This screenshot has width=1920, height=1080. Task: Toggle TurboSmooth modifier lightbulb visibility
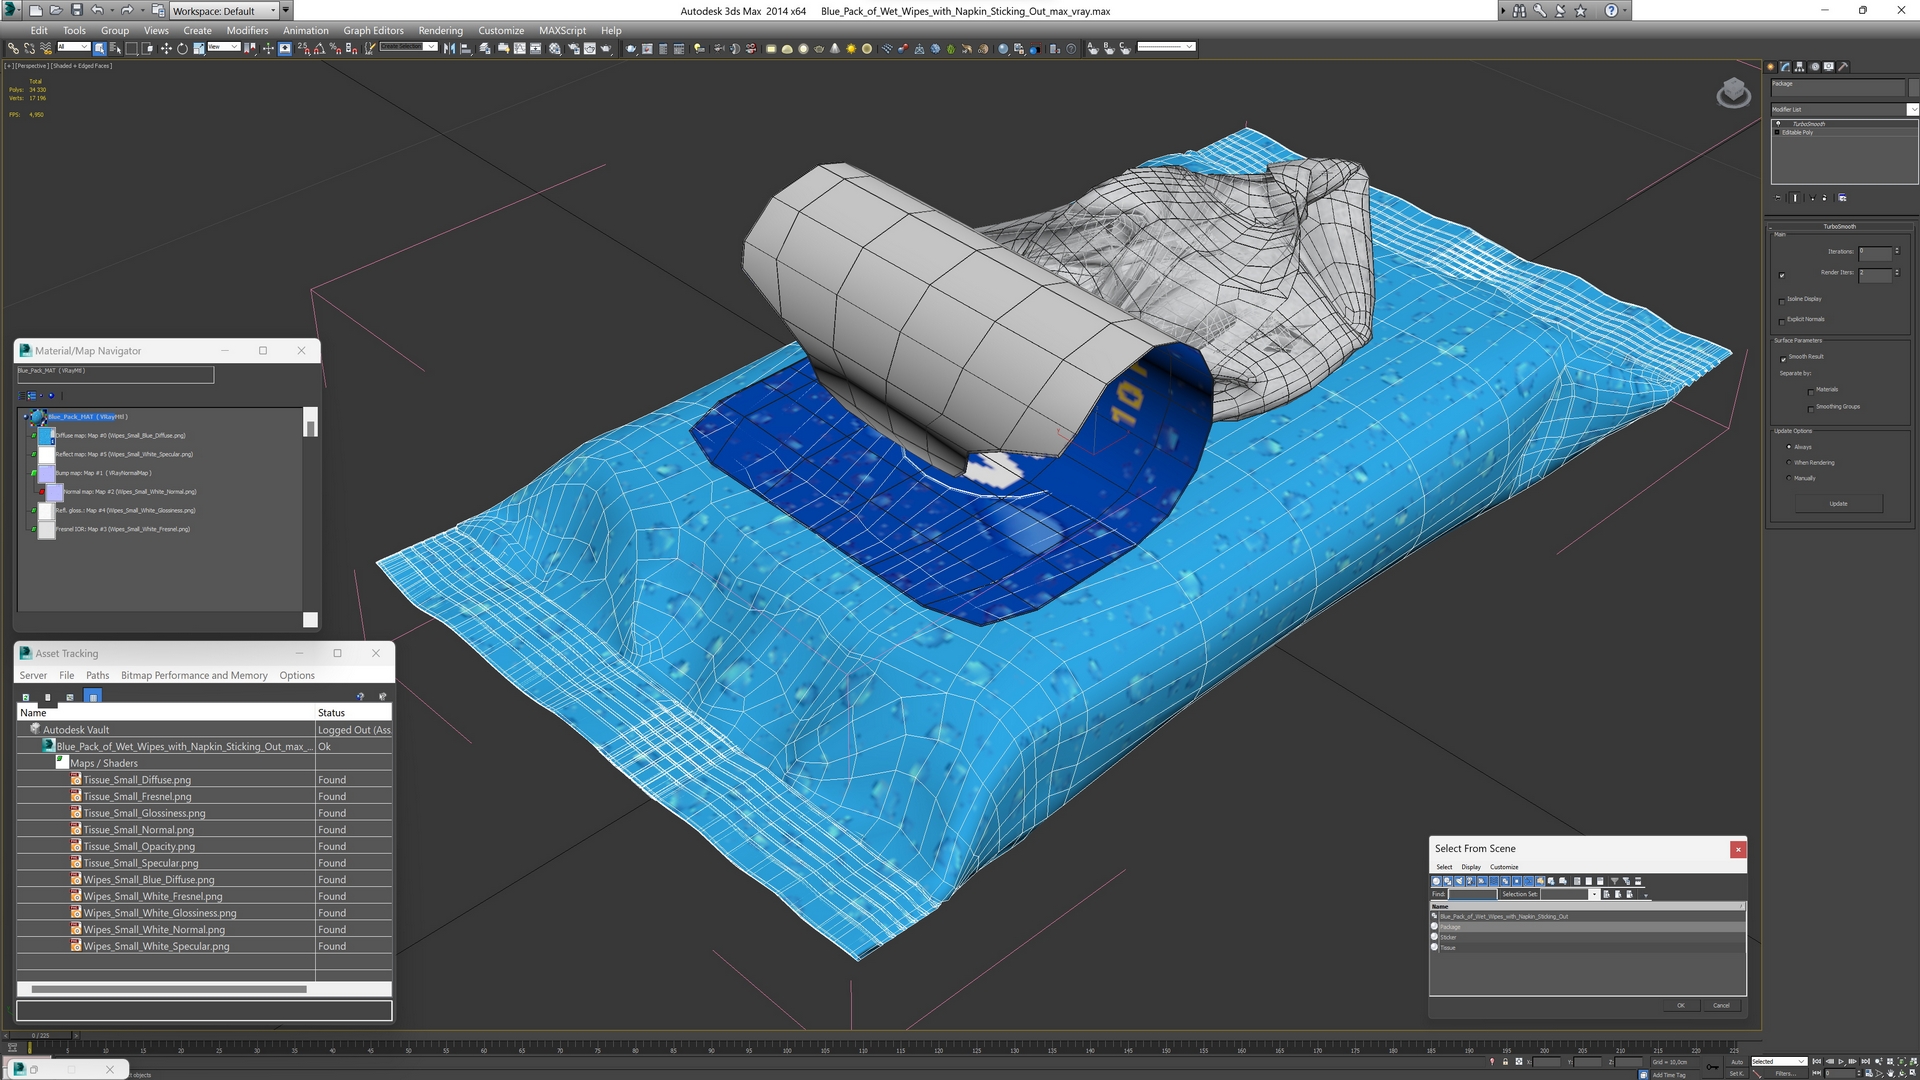click(x=1778, y=124)
